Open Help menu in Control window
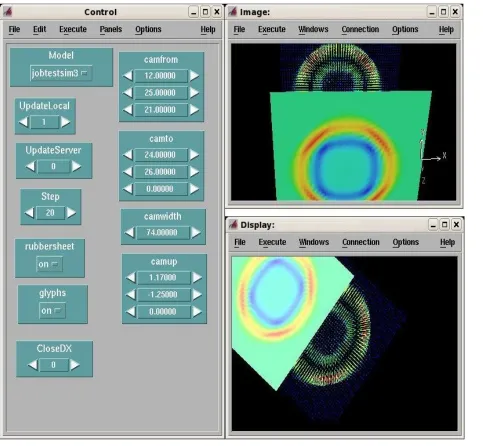Screen dimensions: 483x446 click(x=208, y=29)
